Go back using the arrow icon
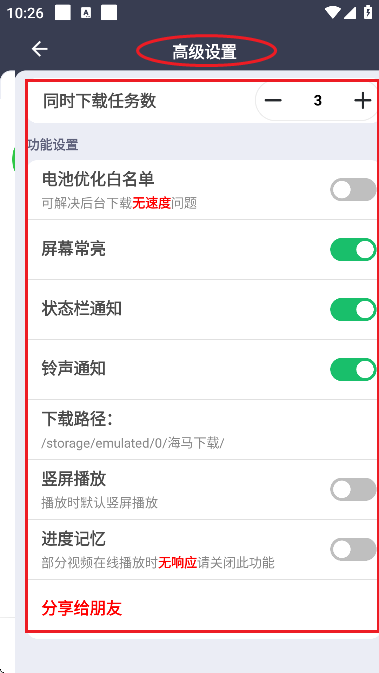The height and width of the screenshot is (673, 379). pyautogui.click(x=39, y=49)
